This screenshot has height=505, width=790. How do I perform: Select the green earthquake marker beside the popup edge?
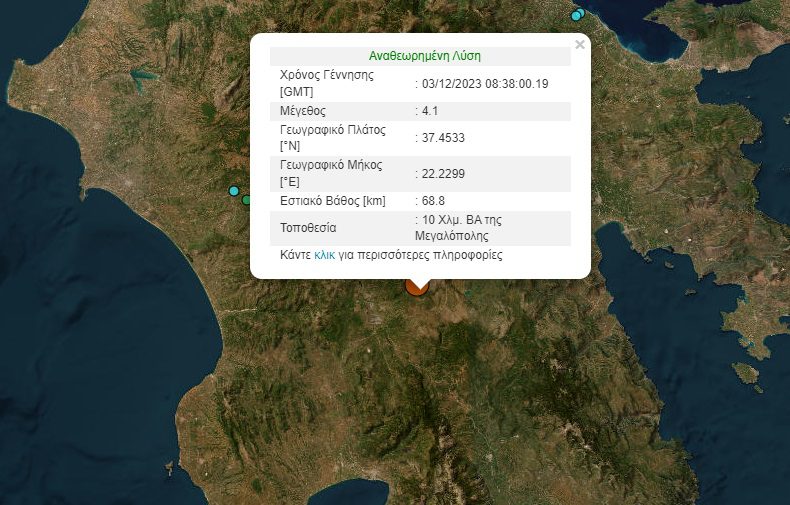246,200
